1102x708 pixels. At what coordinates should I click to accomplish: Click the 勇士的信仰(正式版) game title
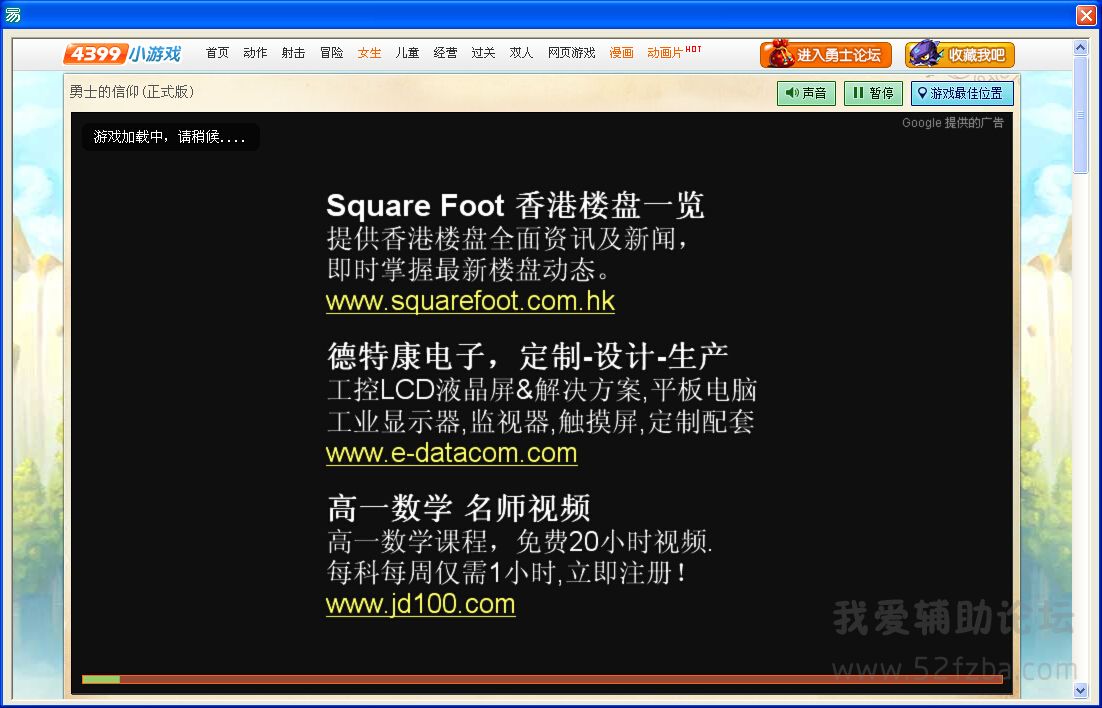[x=131, y=91]
